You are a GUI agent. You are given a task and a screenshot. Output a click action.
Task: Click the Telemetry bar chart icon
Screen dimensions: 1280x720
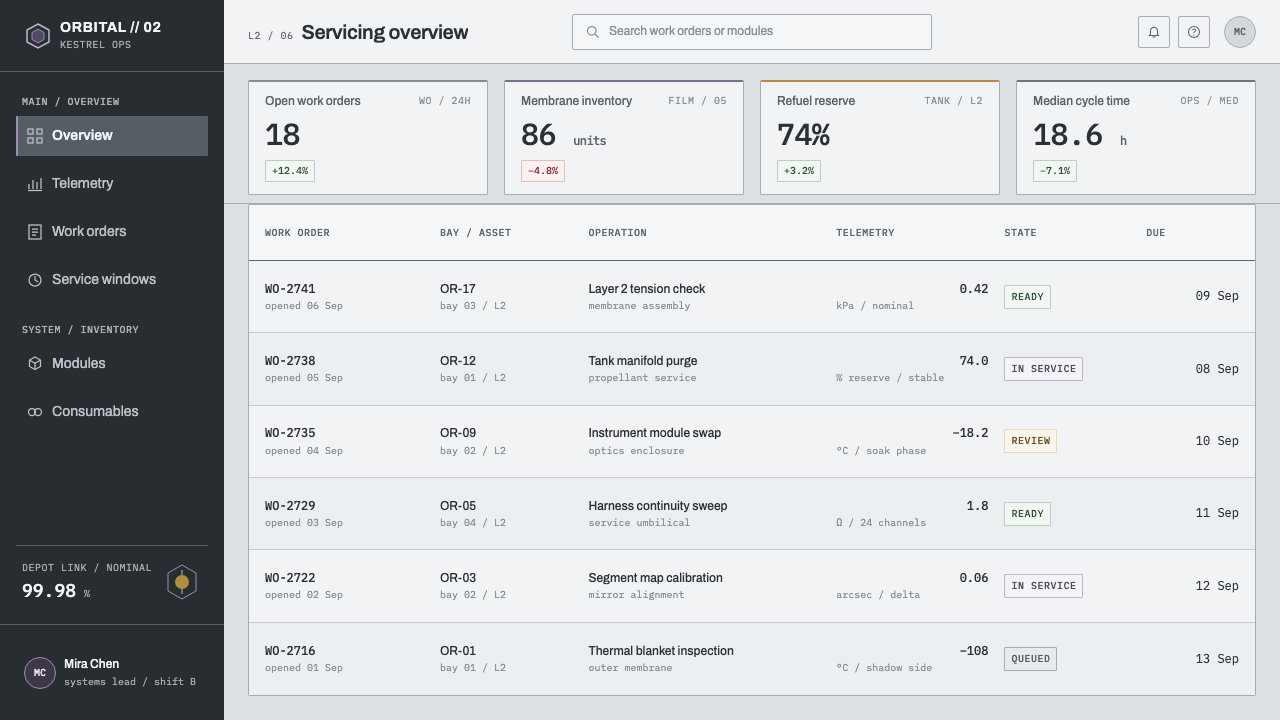point(35,184)
